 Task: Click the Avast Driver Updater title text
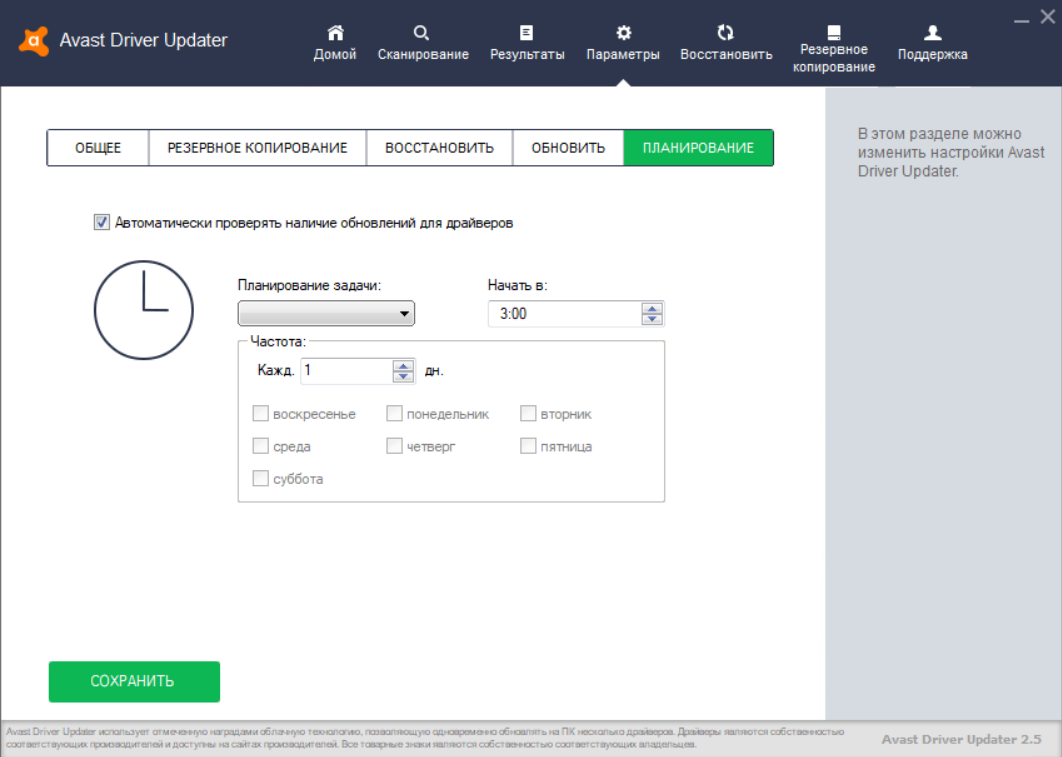click(x=144, y=40)
